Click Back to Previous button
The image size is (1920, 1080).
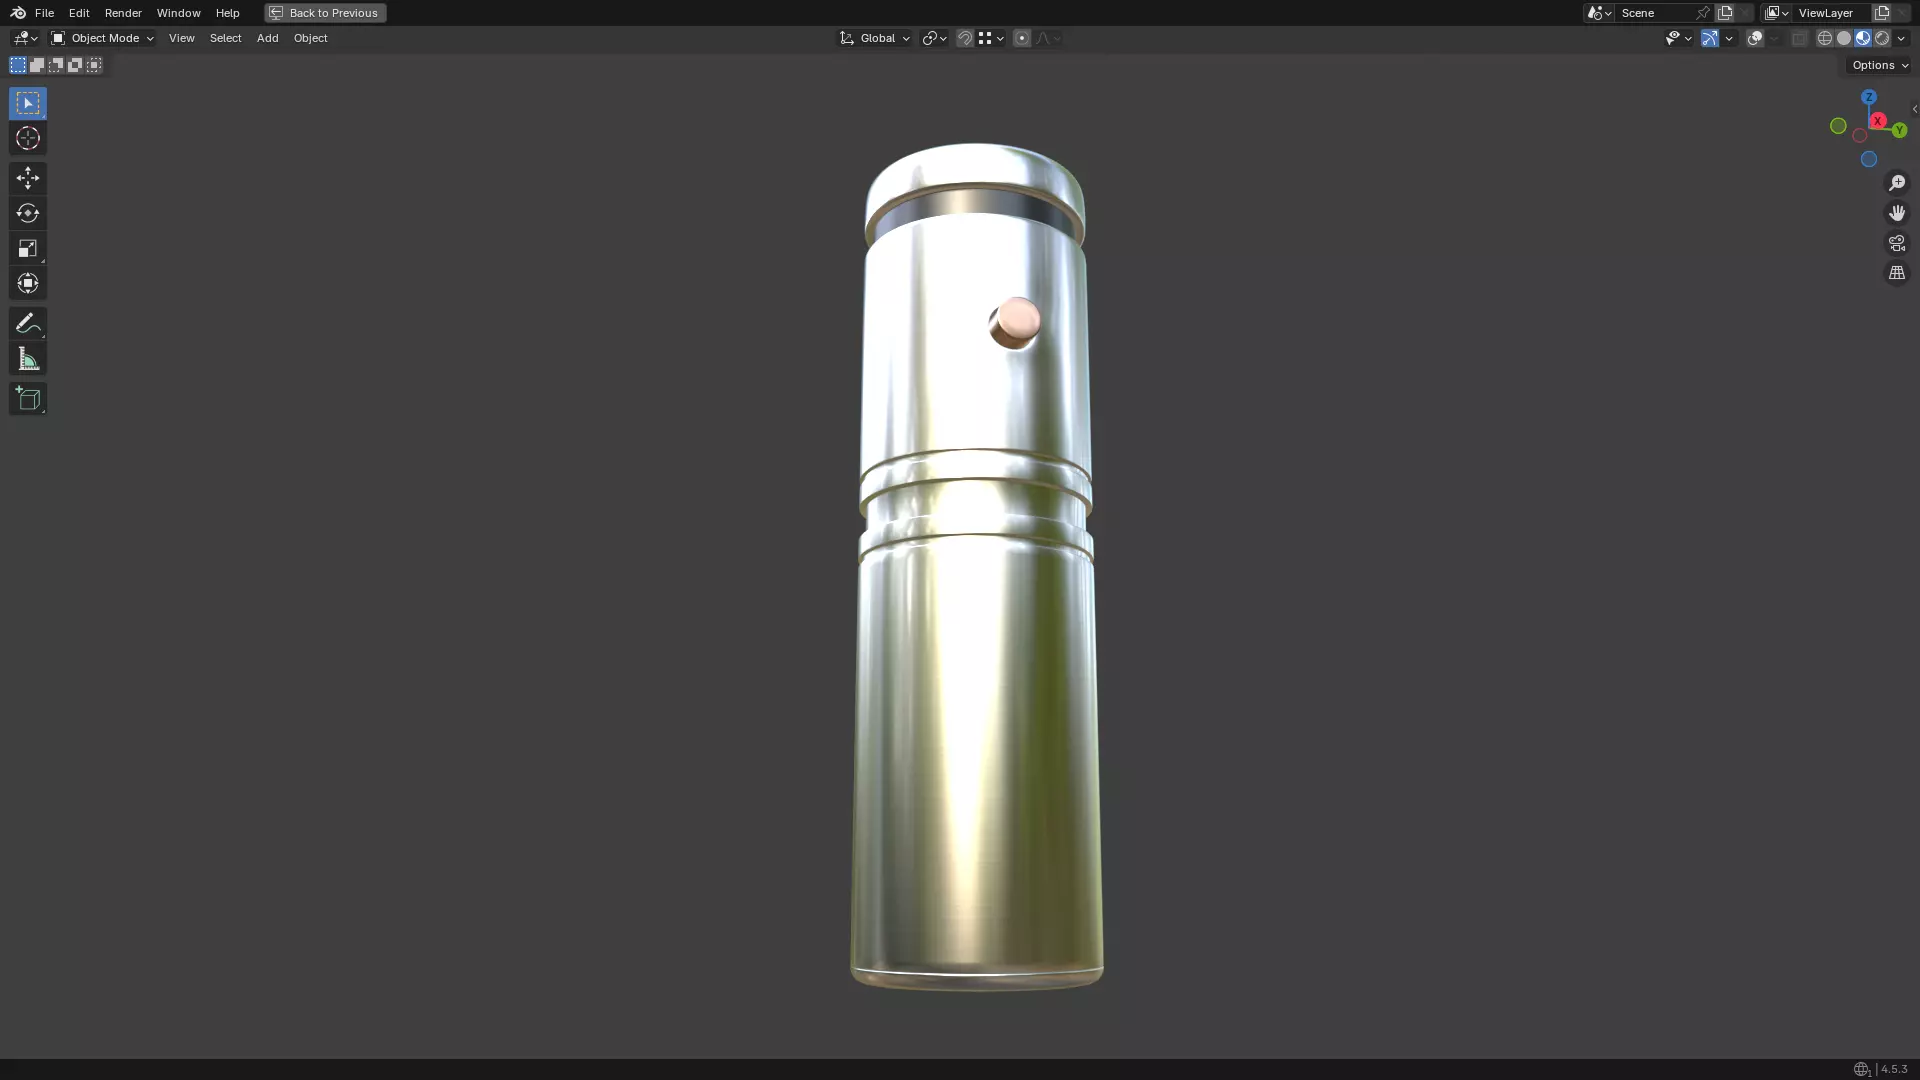(325, 13)
